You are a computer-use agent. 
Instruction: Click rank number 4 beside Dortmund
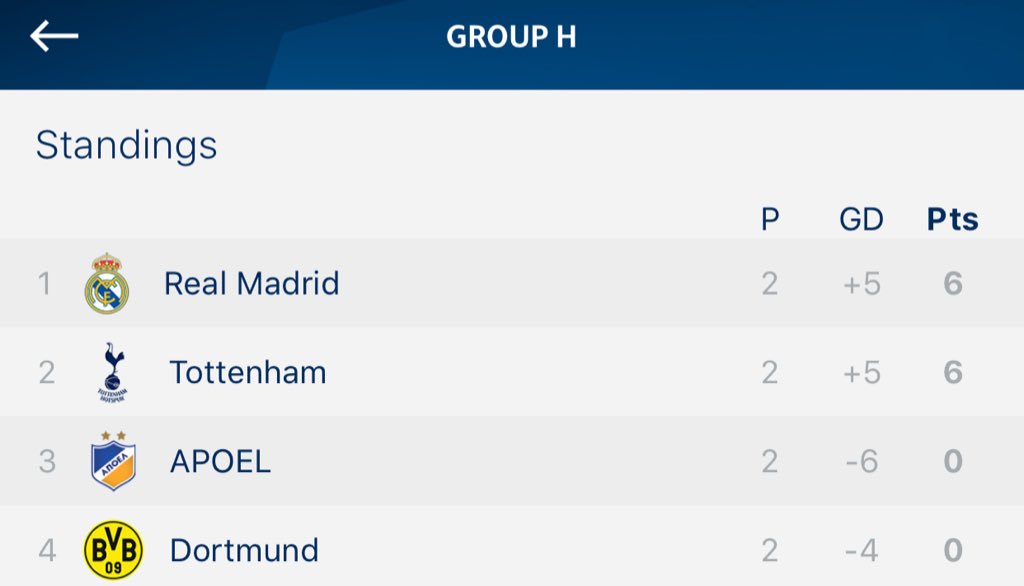coord(47,550)
